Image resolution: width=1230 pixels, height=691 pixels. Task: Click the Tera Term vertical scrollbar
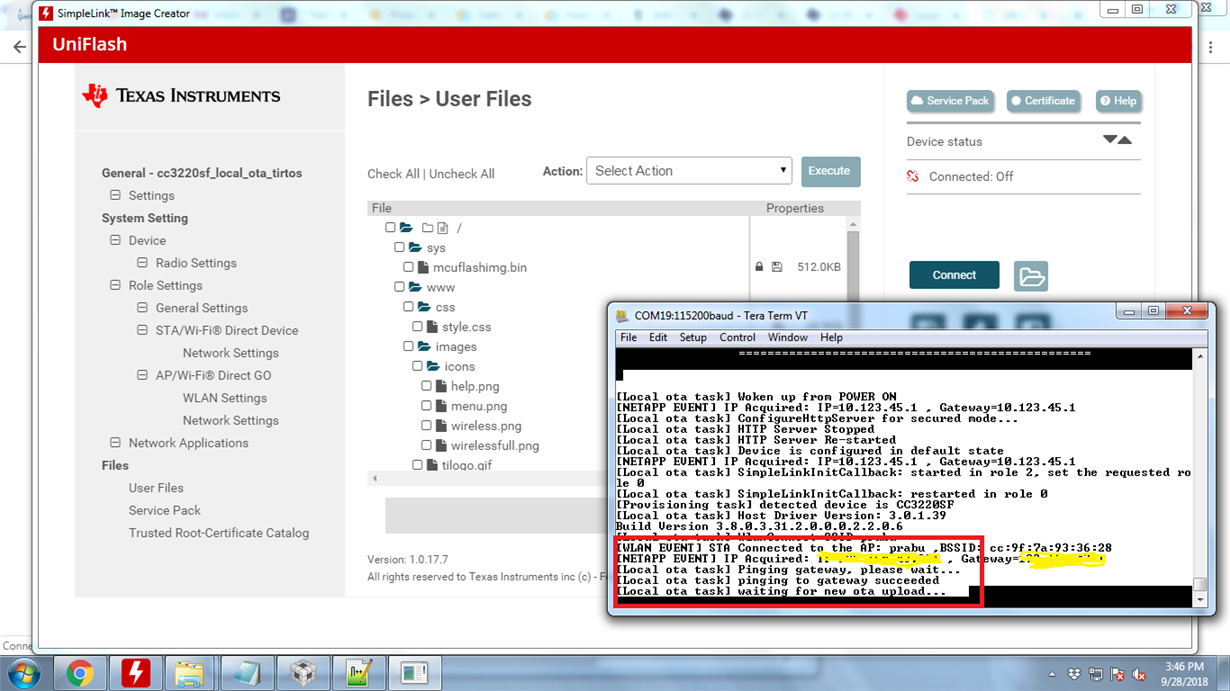1200,476
